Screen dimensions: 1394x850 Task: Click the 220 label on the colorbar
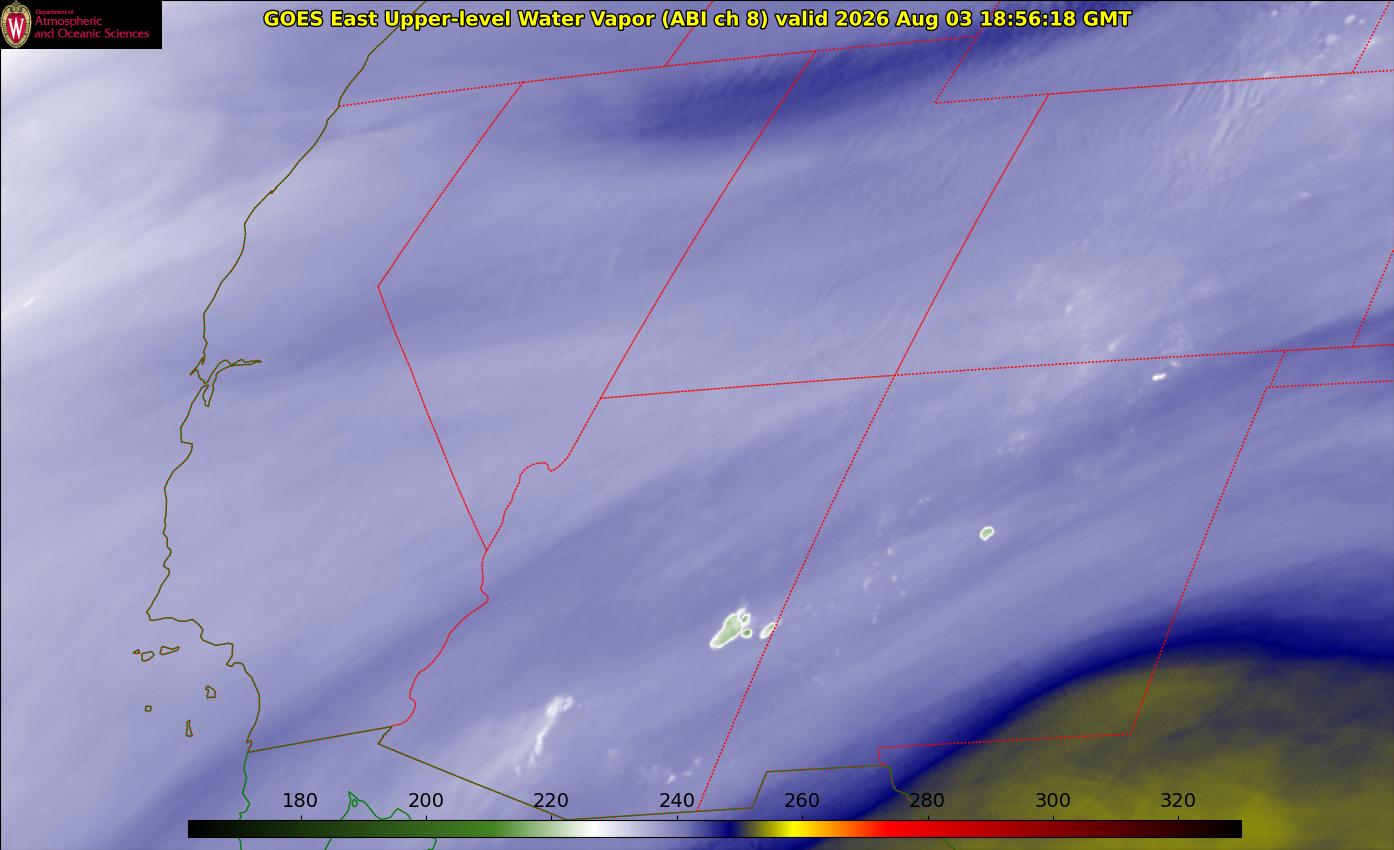(551, 800)
